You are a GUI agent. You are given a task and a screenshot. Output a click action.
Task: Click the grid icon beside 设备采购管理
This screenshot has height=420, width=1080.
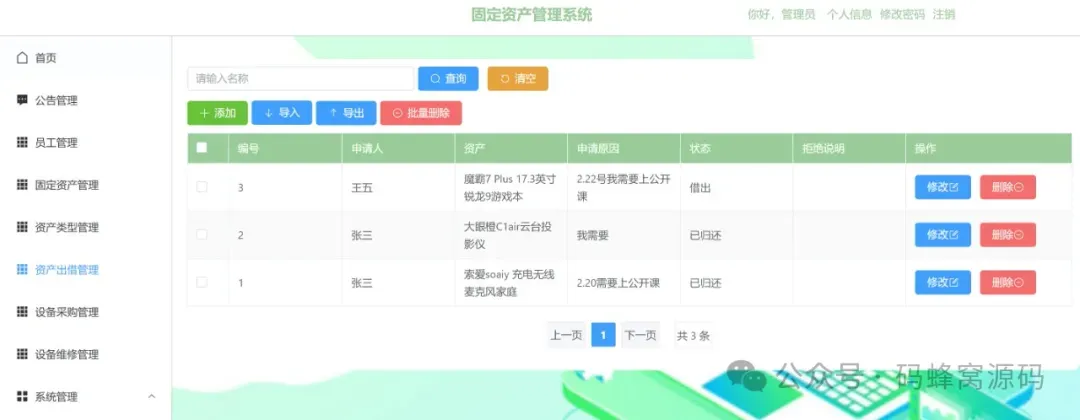point(22,312)
